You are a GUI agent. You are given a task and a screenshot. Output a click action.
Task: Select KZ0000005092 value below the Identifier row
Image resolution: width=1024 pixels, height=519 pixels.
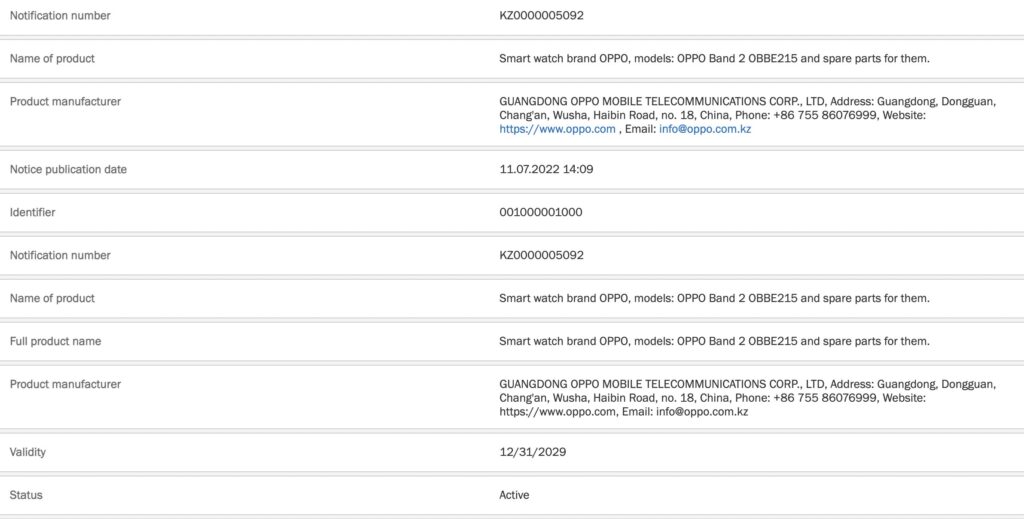pos(541,255)
